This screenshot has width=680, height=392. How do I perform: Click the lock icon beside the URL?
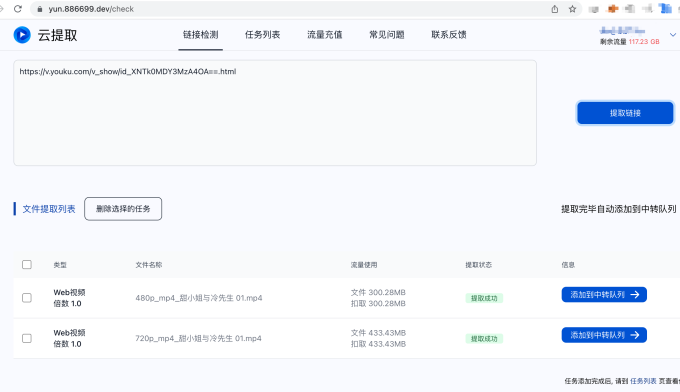(40, 9)
